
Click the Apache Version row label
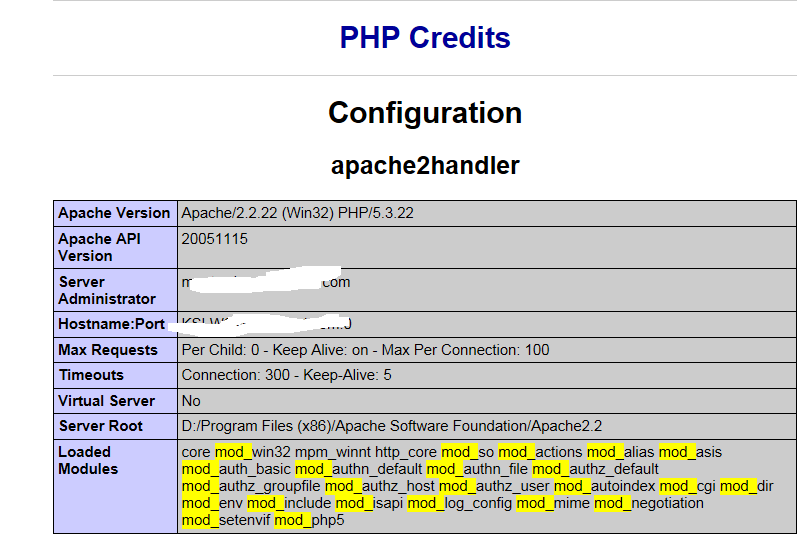[114, 213]
